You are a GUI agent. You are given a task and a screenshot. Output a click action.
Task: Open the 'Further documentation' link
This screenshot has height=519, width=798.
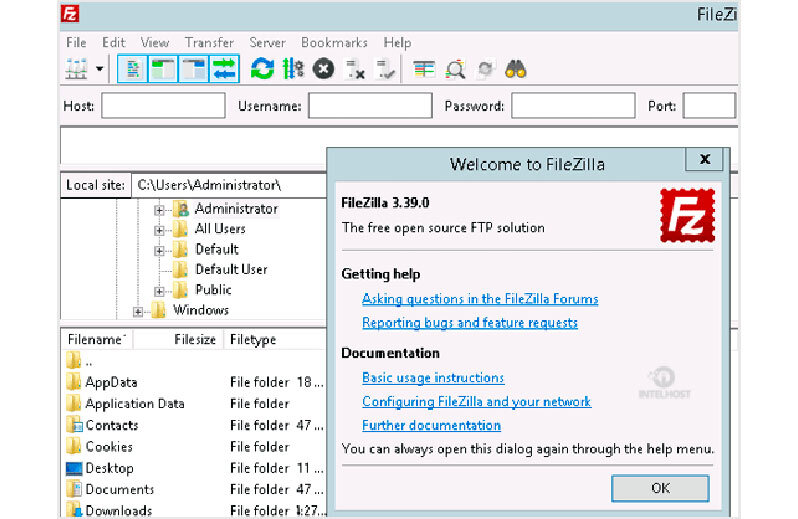pos(432,425)
